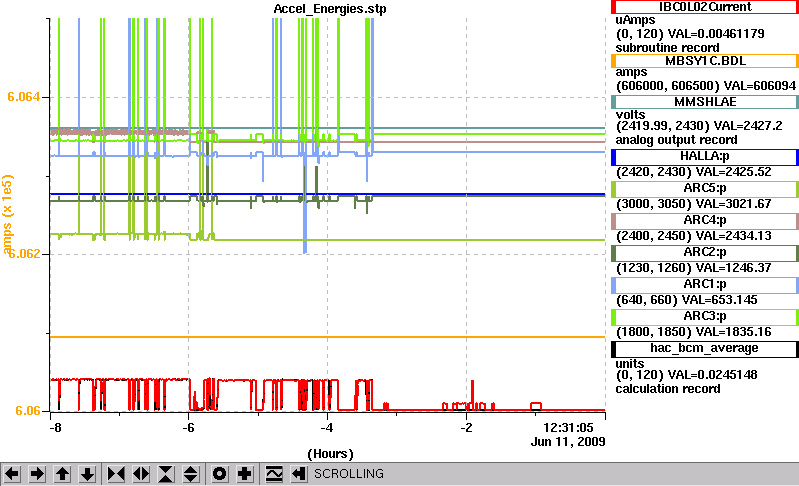799x486 pixels.
Task: Click the horizontal zoom-in (bowtie) icon
Action: 116,474
